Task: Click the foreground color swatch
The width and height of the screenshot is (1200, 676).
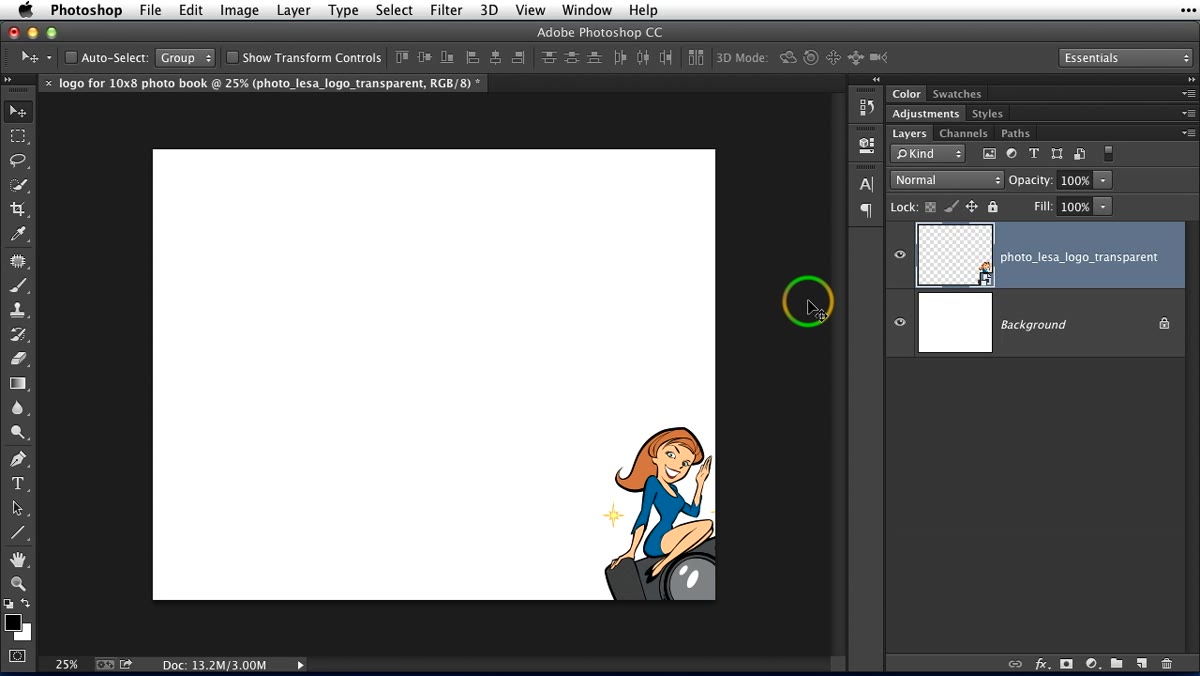Action: pos(12,623)
